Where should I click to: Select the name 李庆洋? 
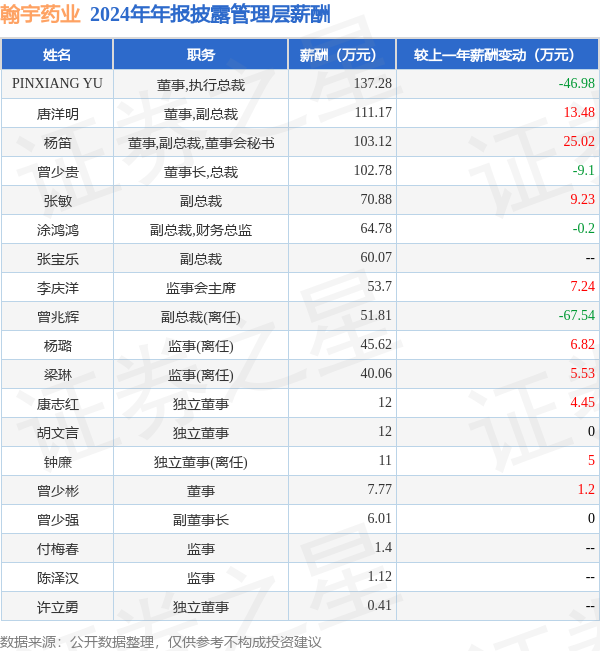pos(57,287)
